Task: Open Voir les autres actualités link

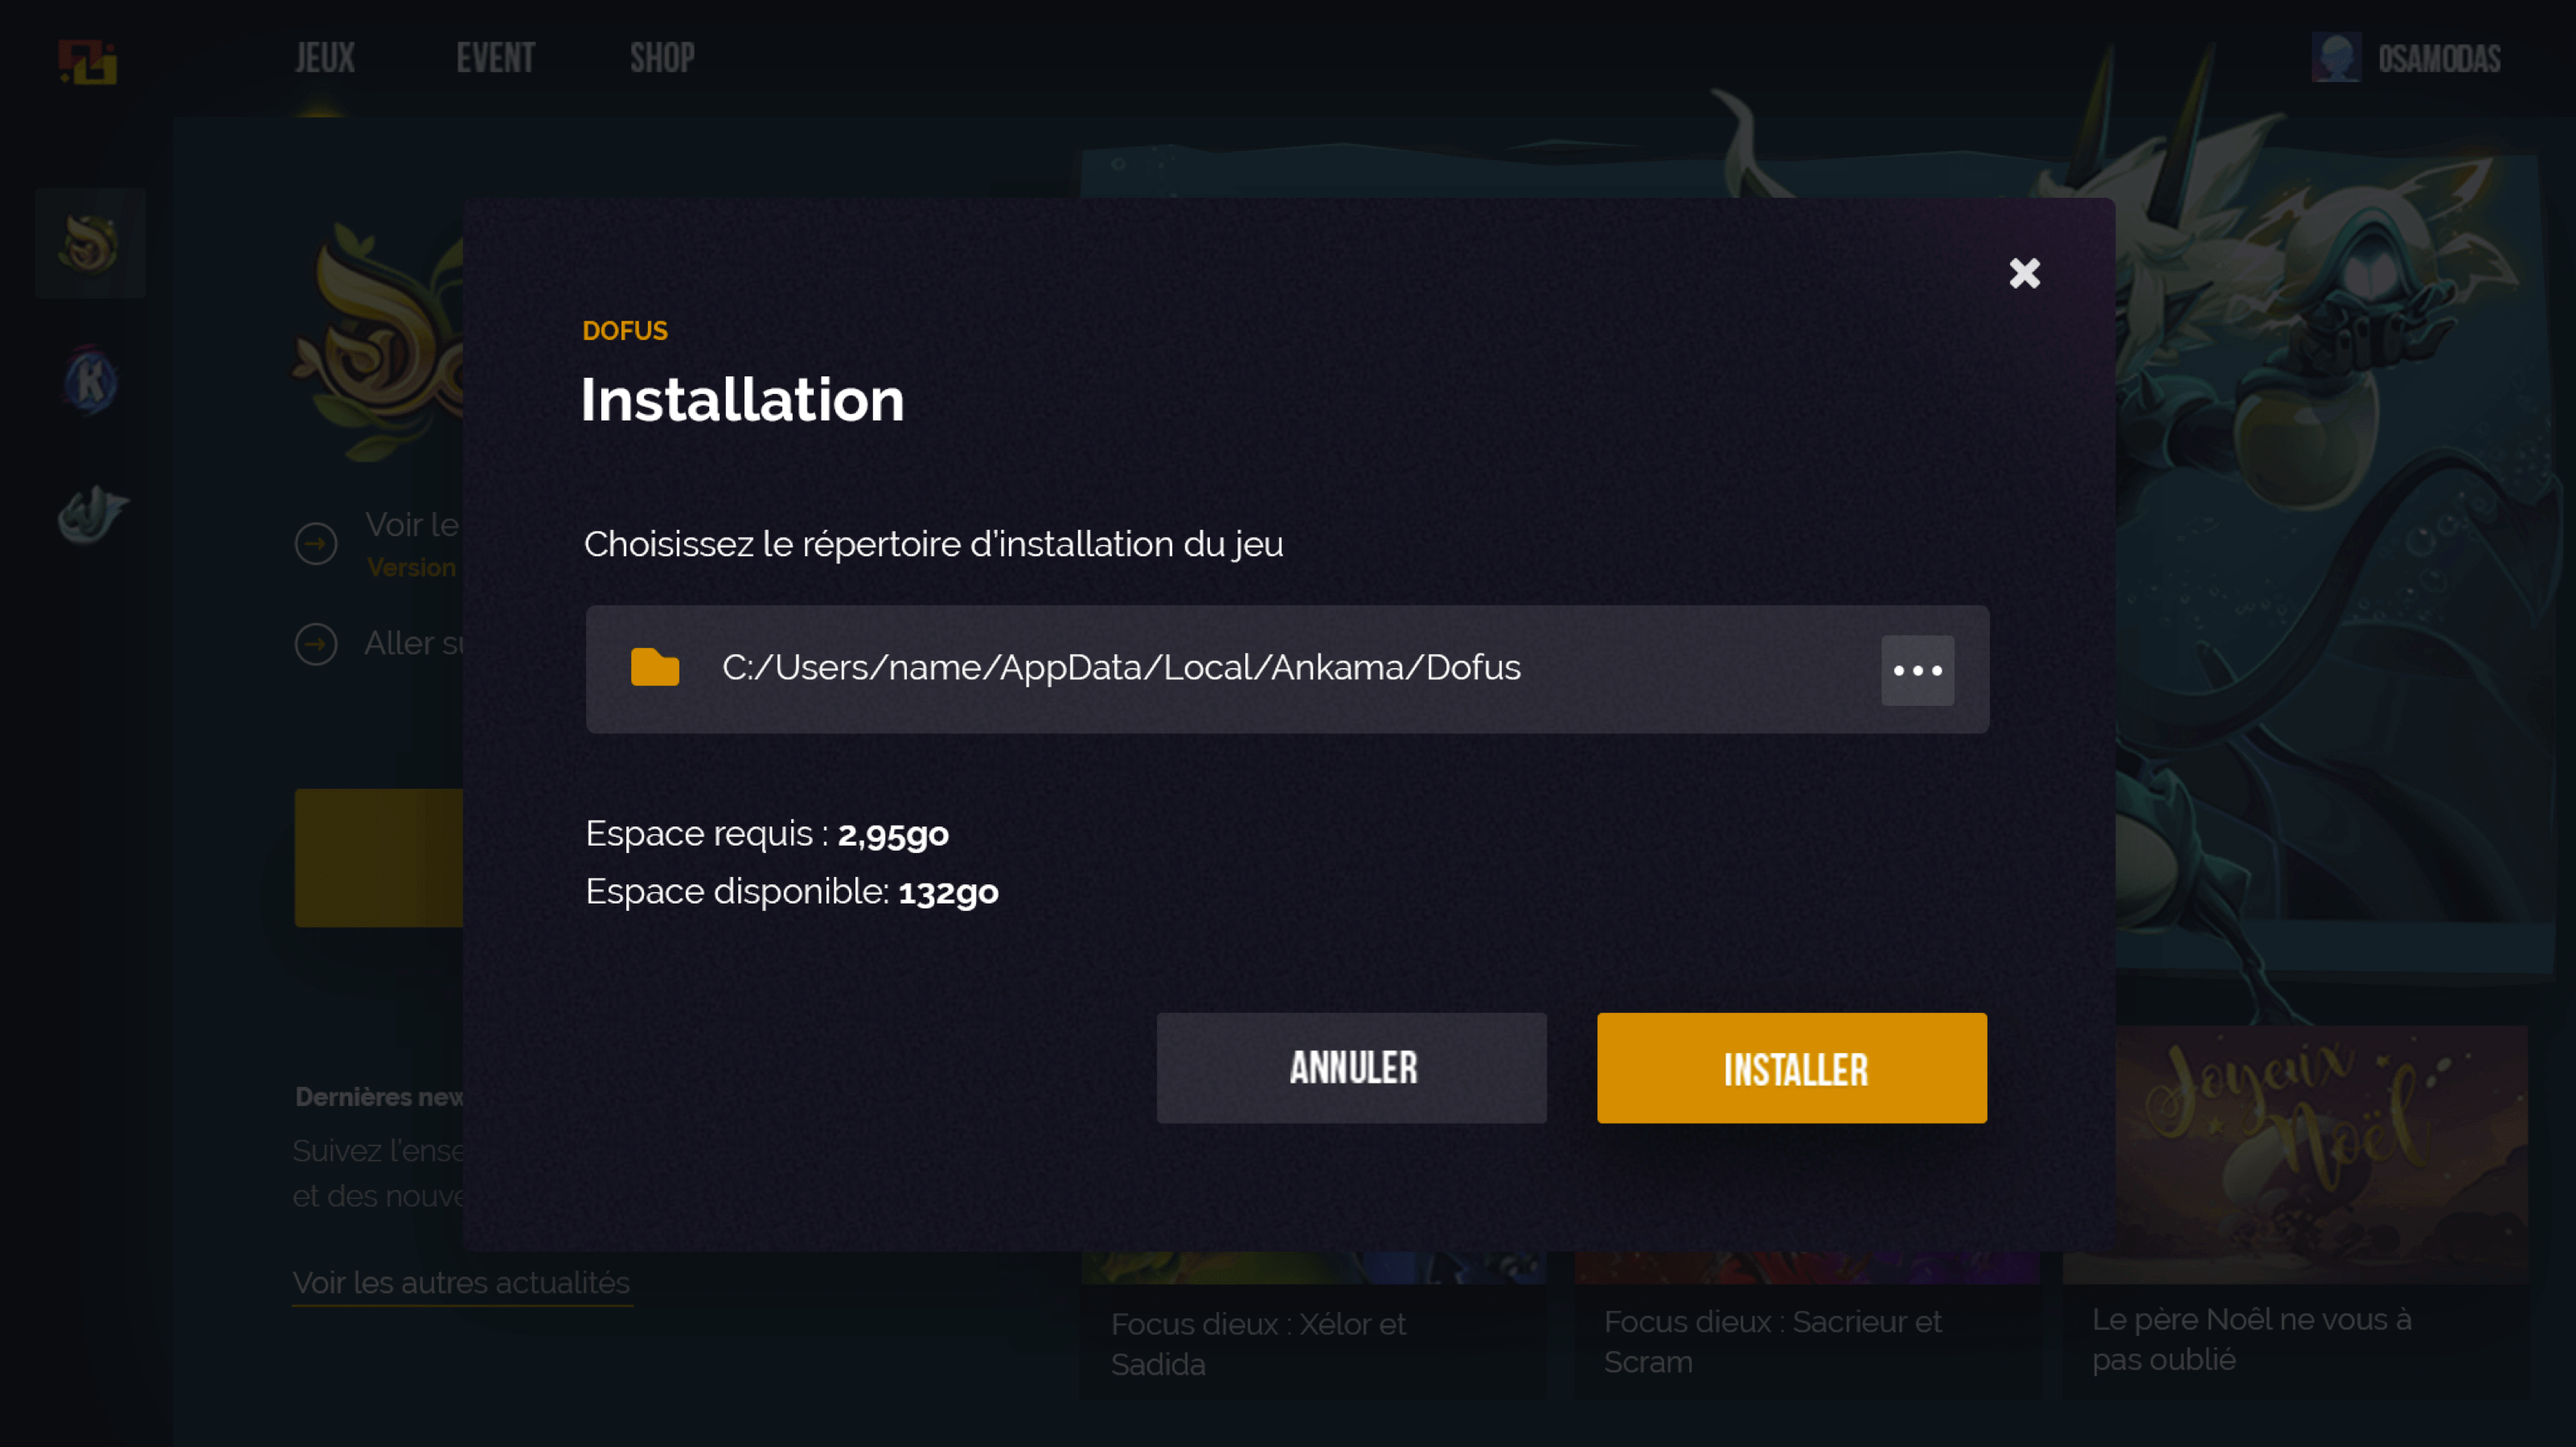Action: tap(461, 1282)
